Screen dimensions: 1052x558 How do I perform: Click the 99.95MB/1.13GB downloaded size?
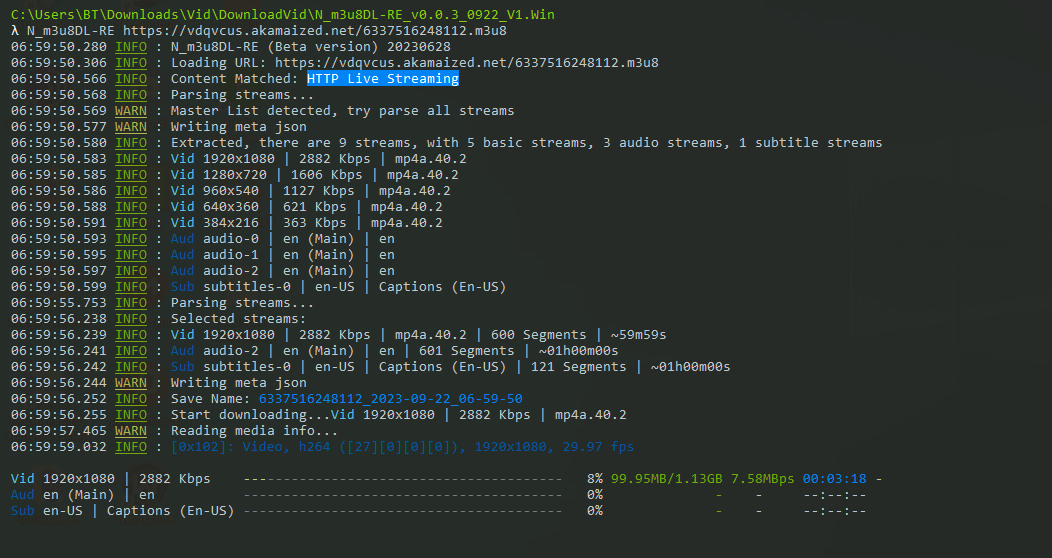(666, 479)
